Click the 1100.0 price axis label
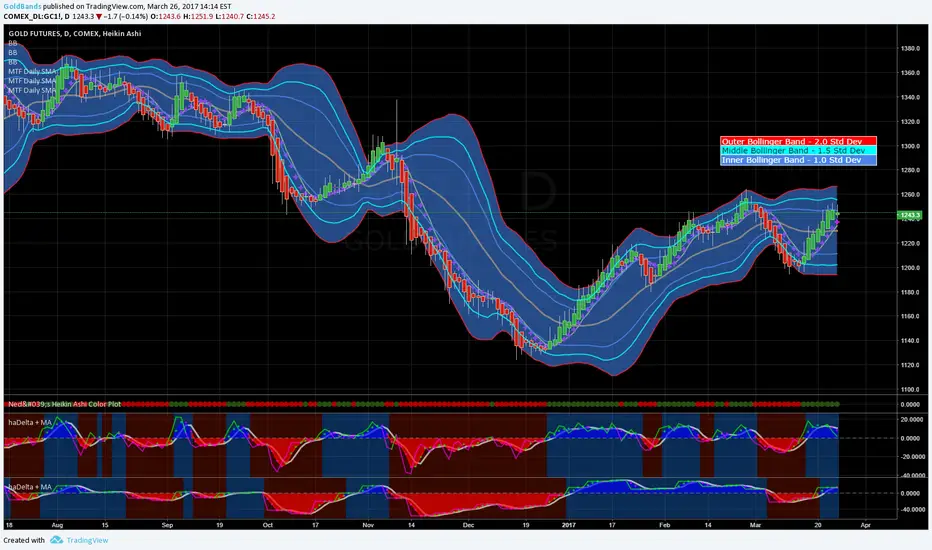This screenshot has width=932, height=550. (910, 389)
